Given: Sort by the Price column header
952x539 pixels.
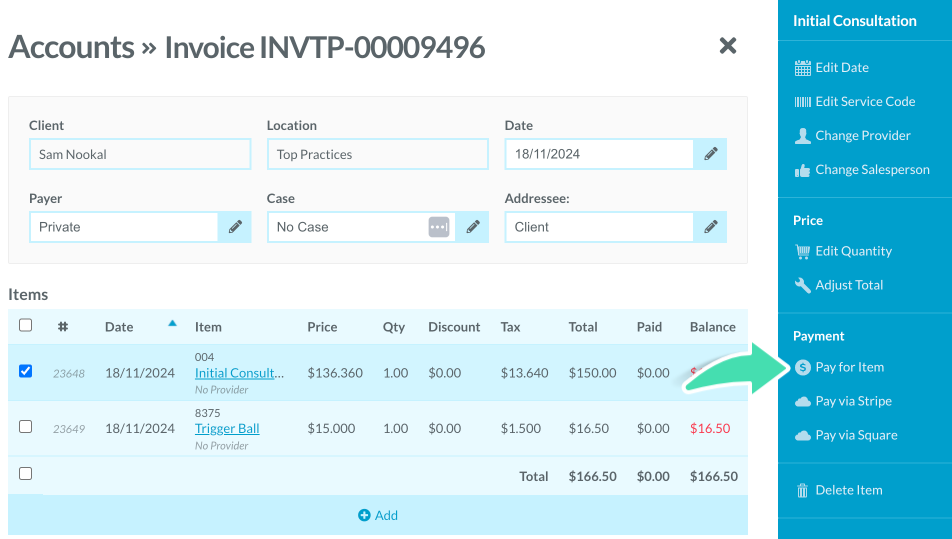Looking at the screenshot, I should click(322, 327).
